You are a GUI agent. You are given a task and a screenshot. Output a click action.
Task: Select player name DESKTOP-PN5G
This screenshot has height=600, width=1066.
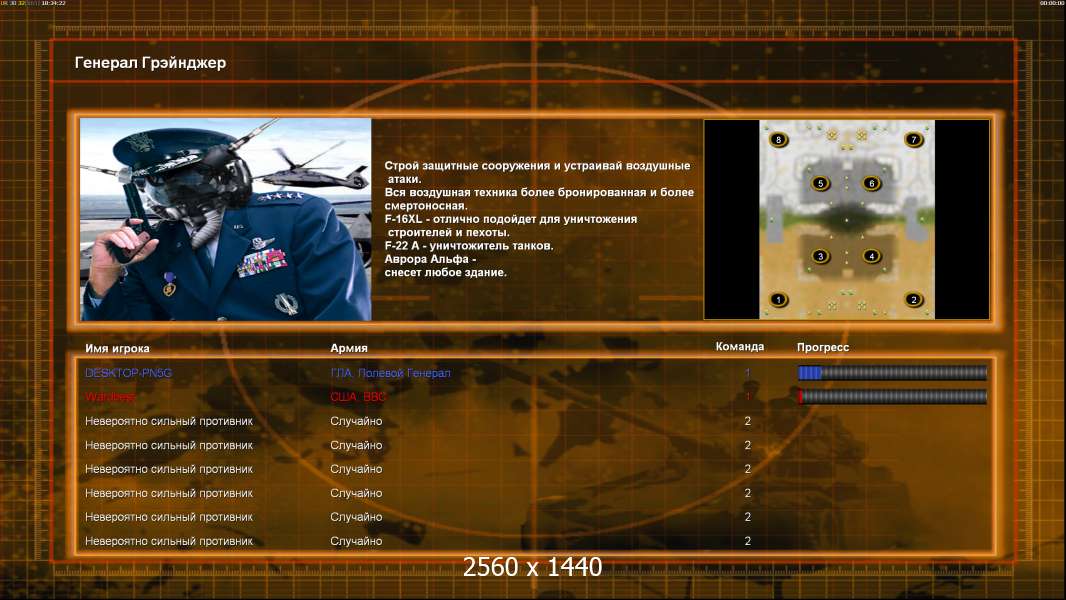[x=128, y=373]
